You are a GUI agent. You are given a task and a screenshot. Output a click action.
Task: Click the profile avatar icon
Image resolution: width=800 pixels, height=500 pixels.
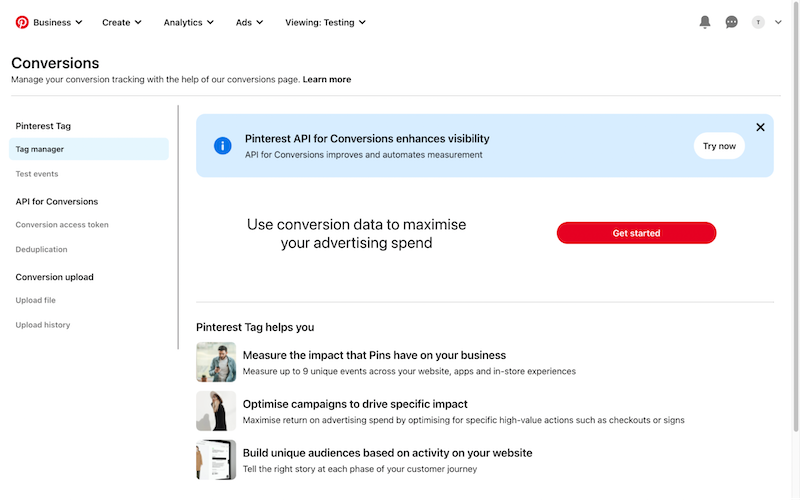click(758, 22)
